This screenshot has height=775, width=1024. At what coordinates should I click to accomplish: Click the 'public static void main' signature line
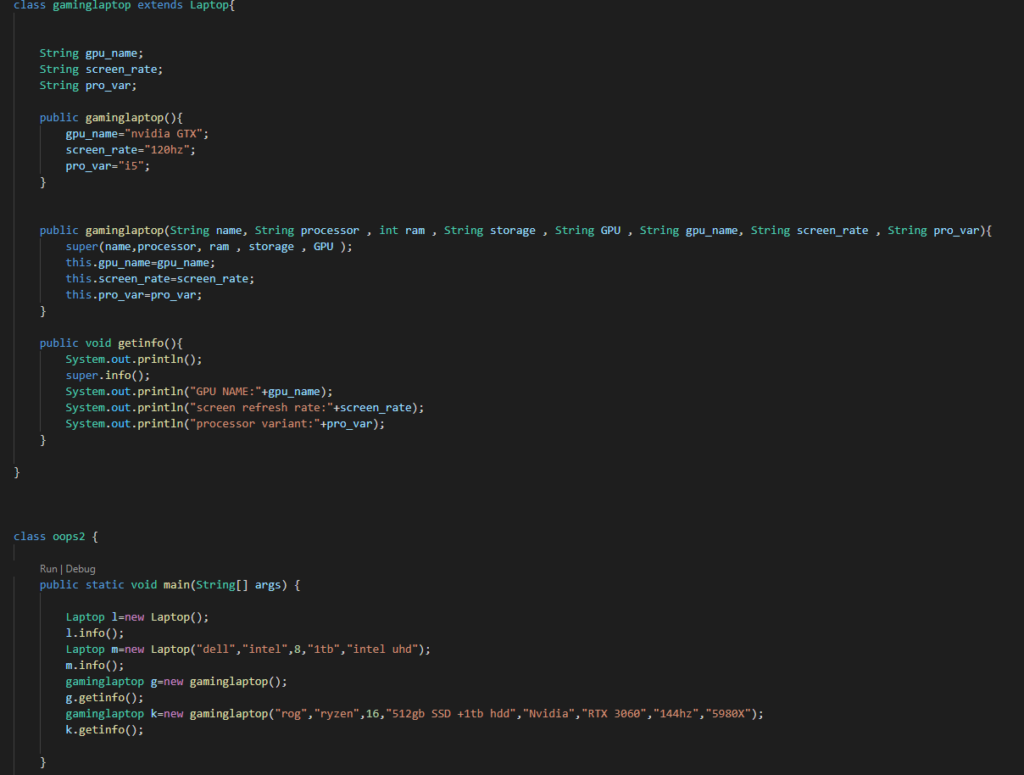pos(170,585)
